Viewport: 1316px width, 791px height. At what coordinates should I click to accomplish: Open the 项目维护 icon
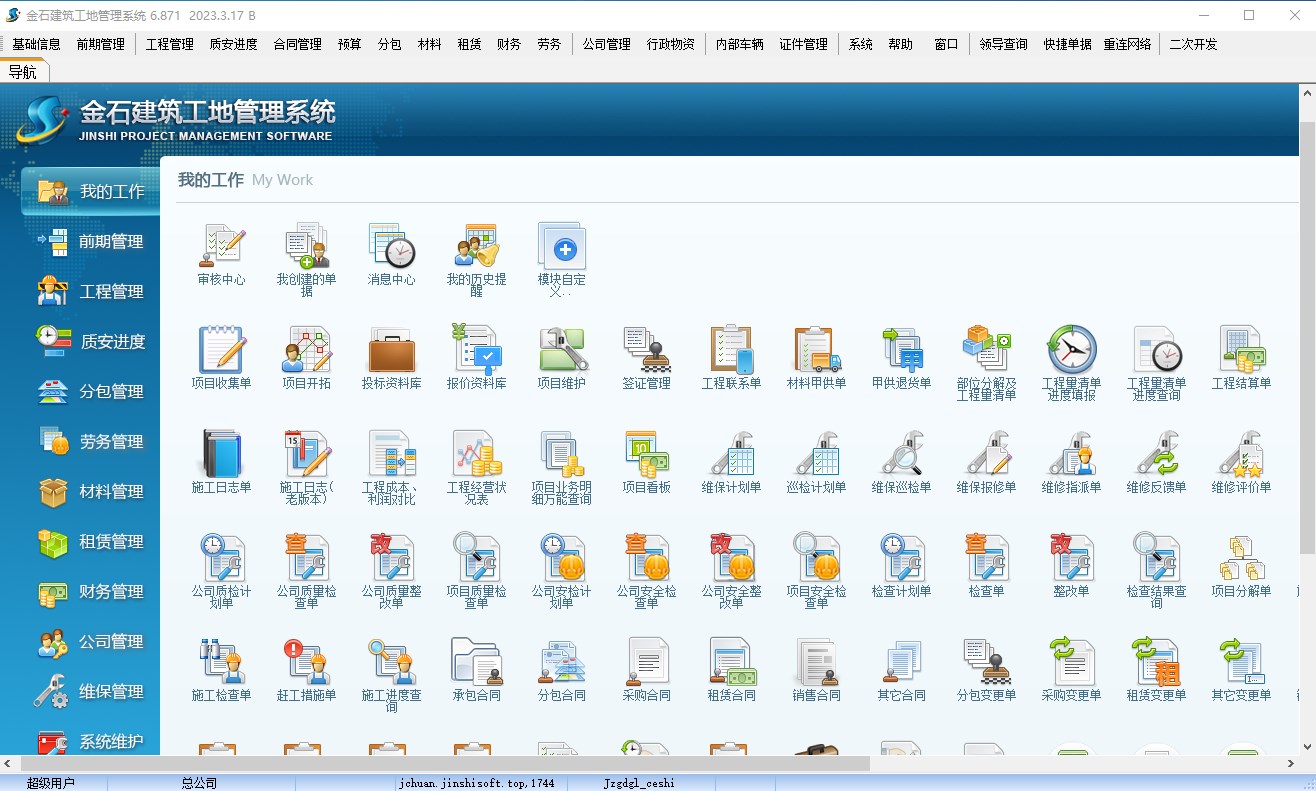[561, 350]
